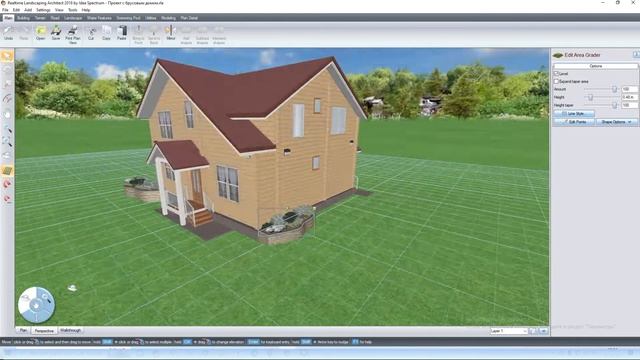The width and height of the screenshot is (640, 360).
Task: Switch to the Plan Detail tab
Action: pyautogui.click(x=189, y=18)
